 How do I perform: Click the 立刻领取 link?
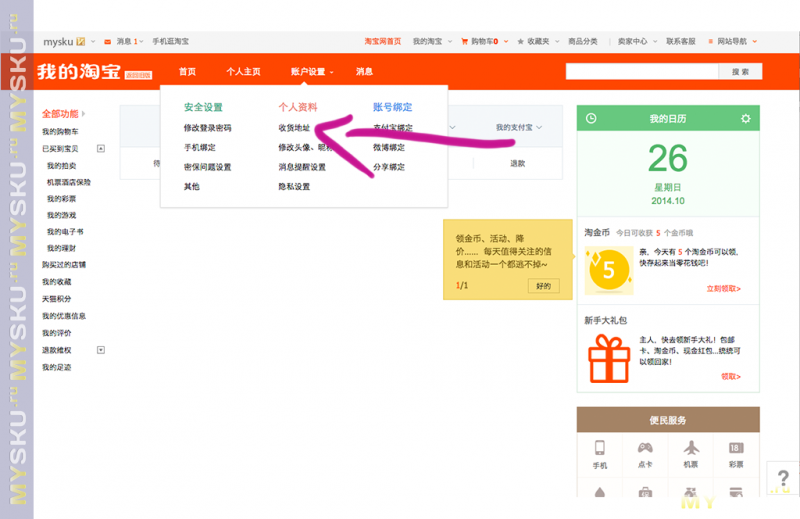tap(723, 288)
